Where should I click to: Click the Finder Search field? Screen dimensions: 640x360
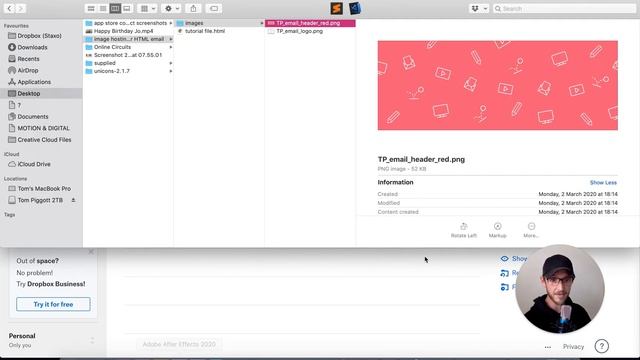(564, 8)
